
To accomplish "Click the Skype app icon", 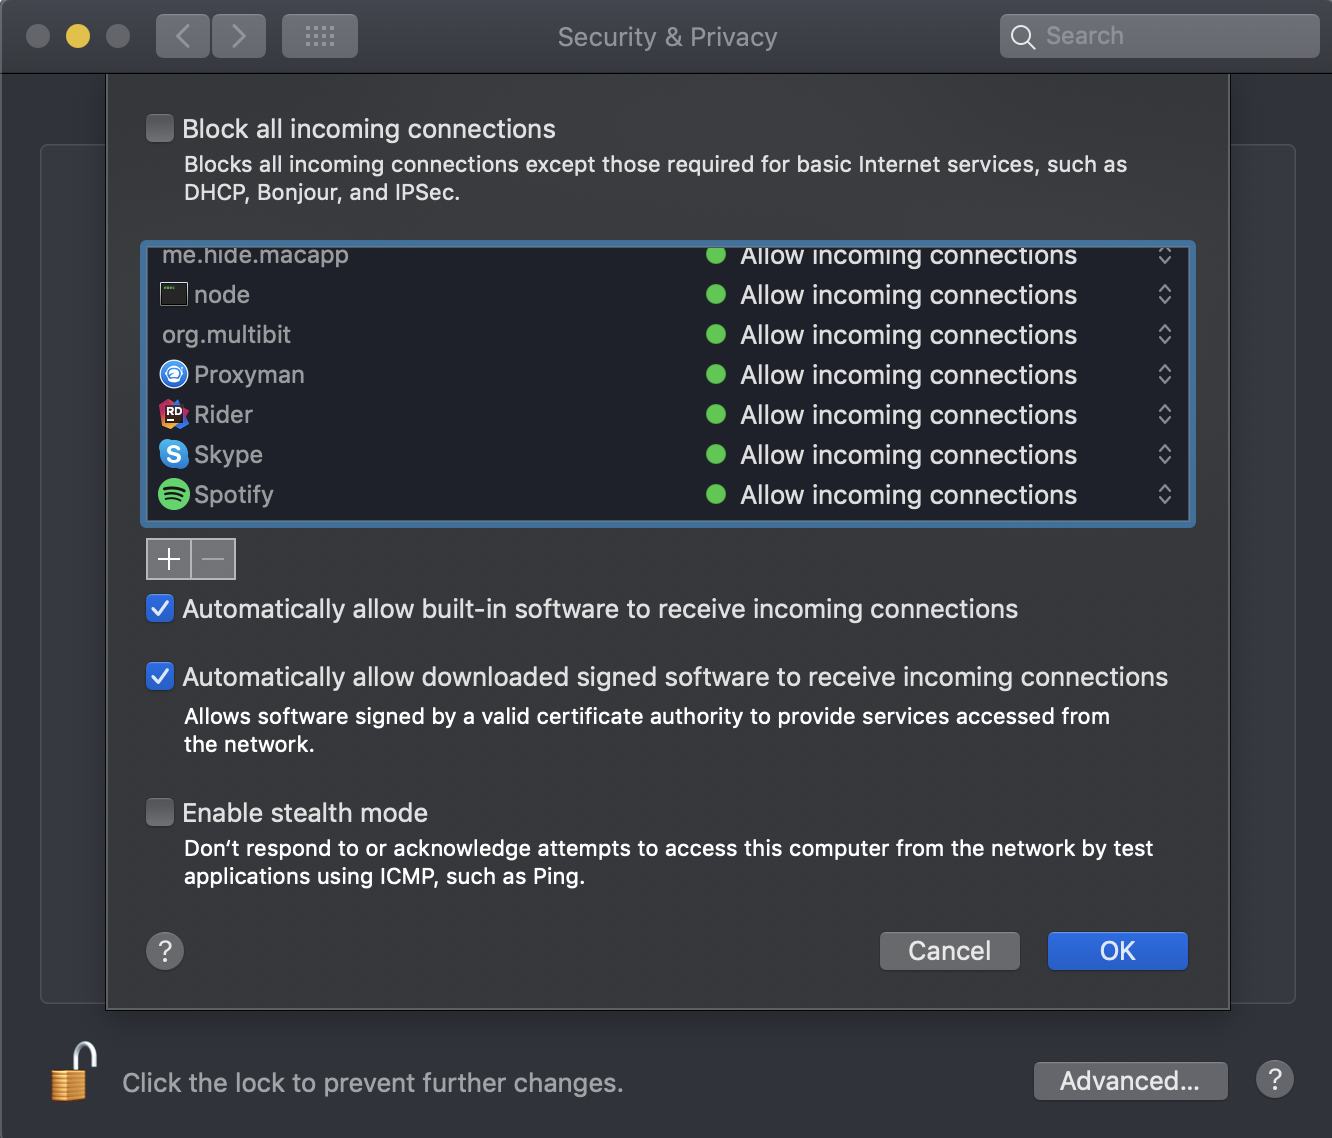I will pos(171,454).
